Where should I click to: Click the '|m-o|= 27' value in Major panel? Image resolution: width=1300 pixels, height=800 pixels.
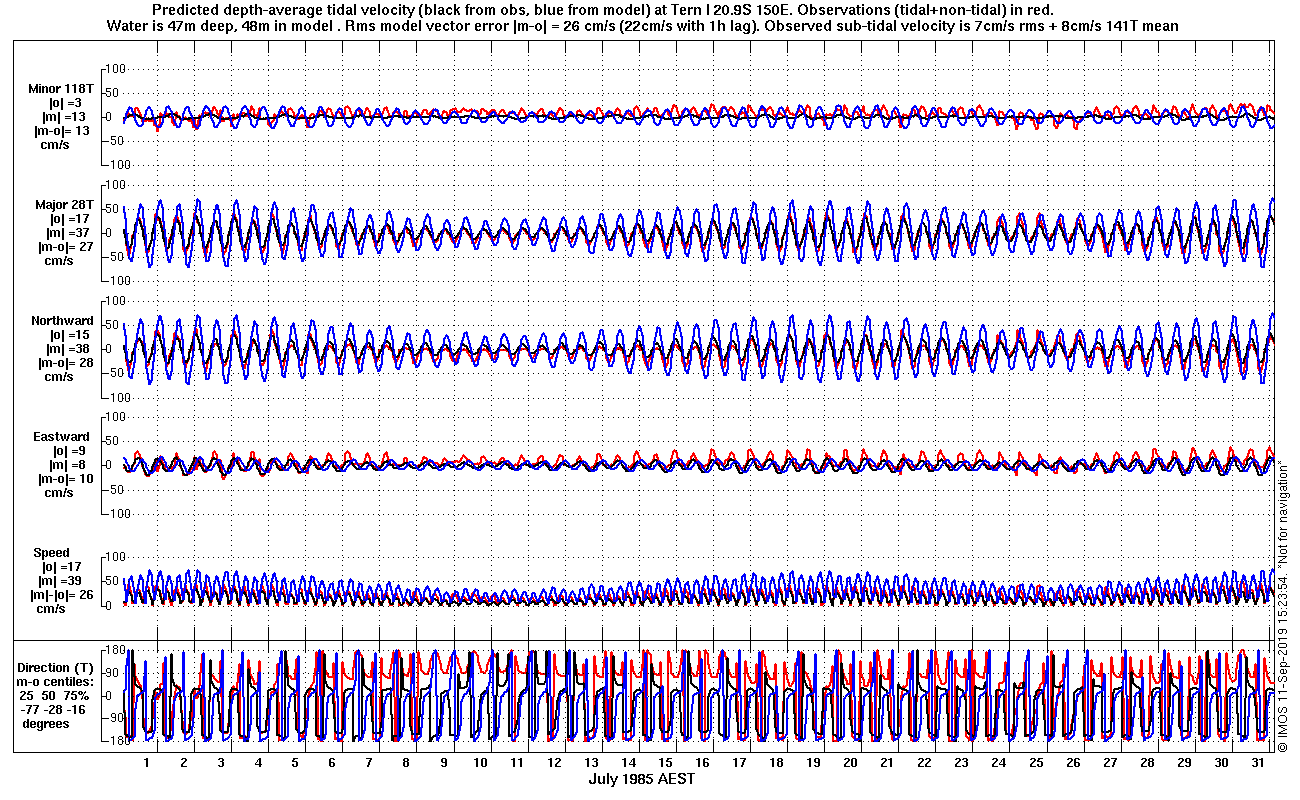pos(64,247)
